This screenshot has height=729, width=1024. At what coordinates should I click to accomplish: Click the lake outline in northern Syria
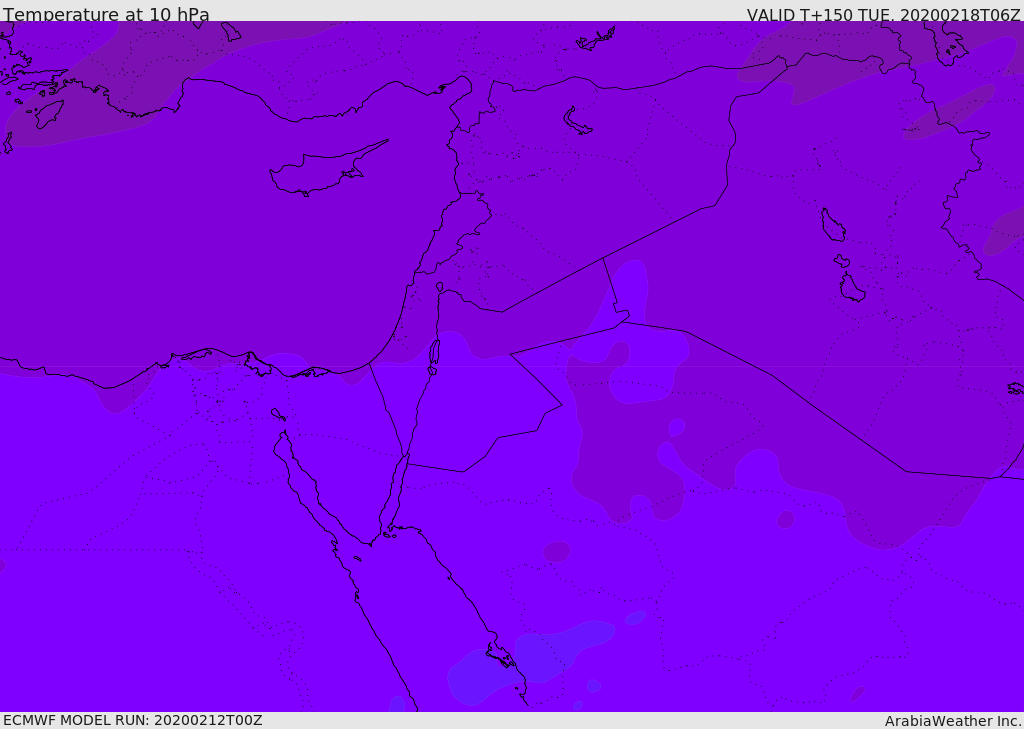(576, 122)
